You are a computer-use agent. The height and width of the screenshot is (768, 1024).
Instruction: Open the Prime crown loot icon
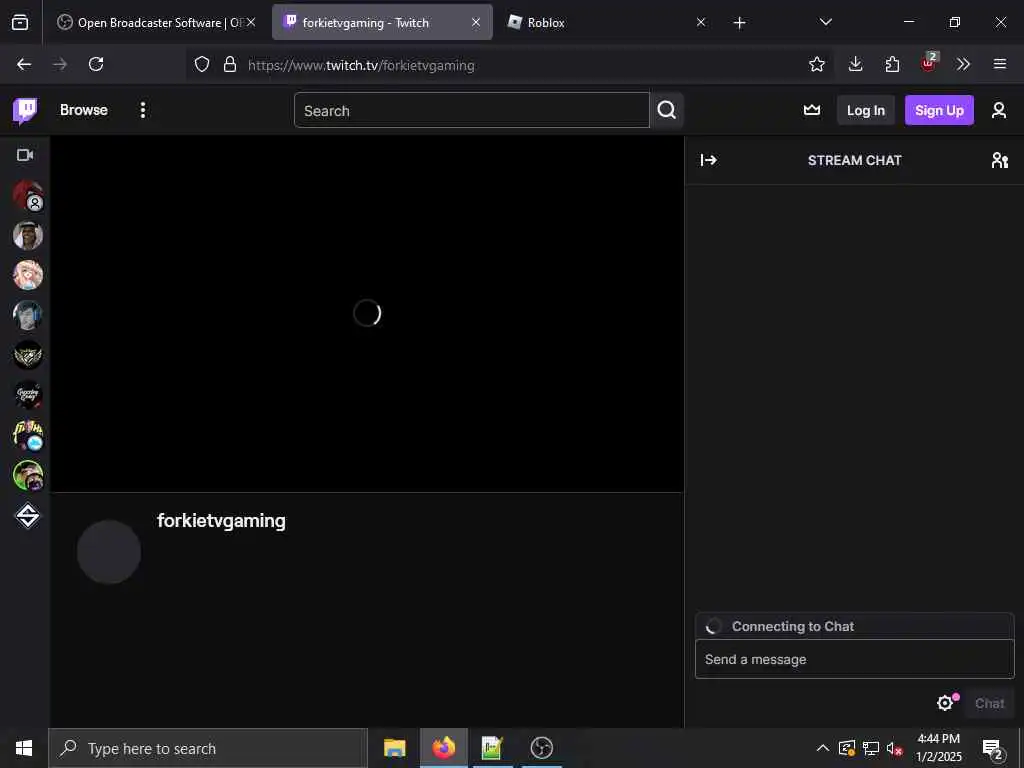[812, 110]
